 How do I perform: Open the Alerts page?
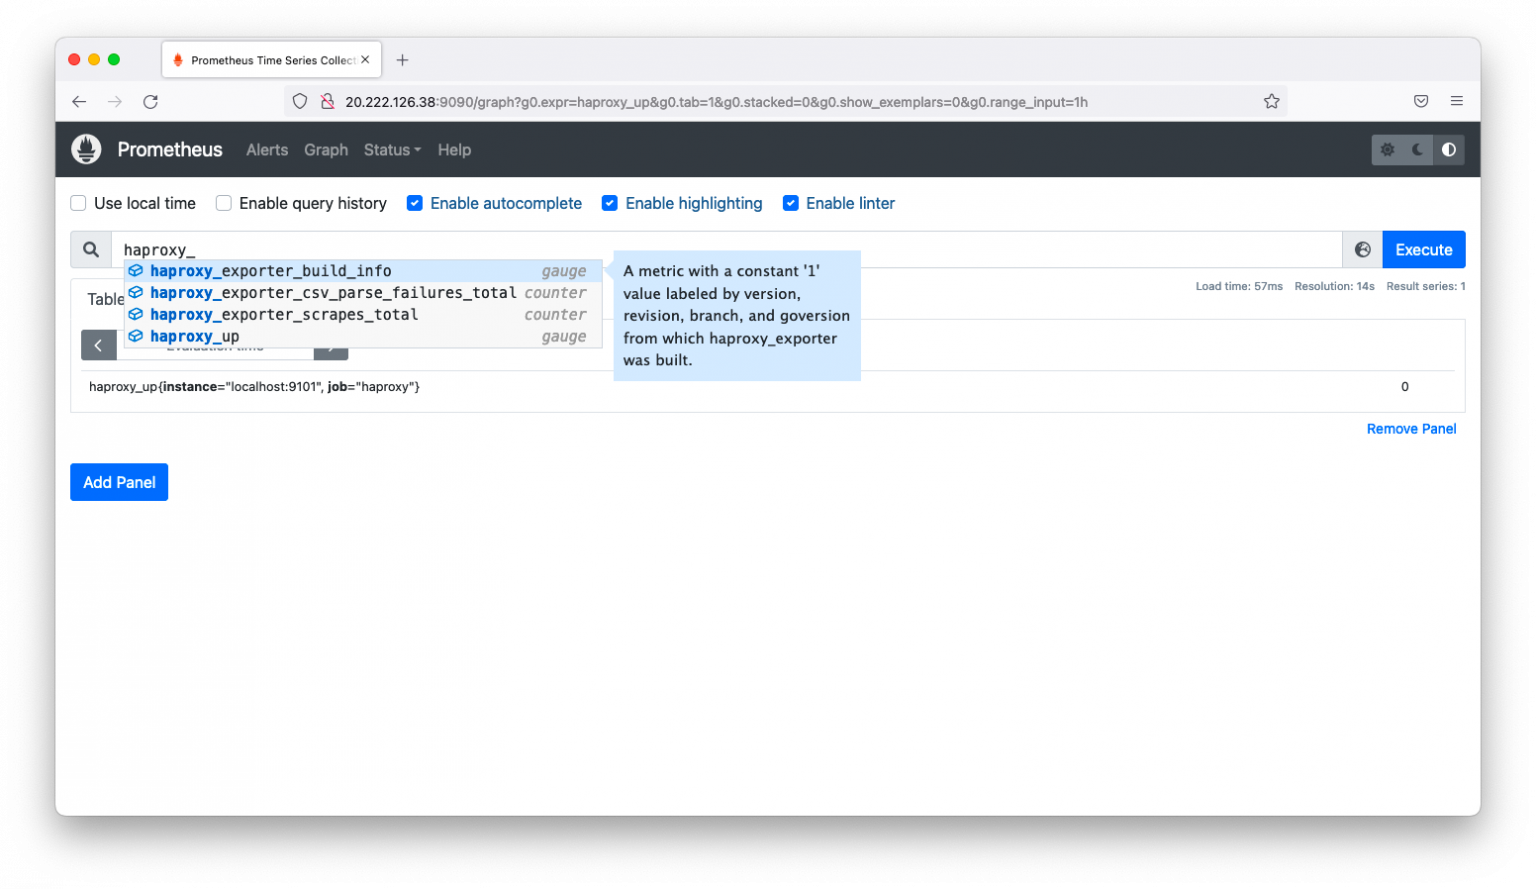tap(267, 150)
